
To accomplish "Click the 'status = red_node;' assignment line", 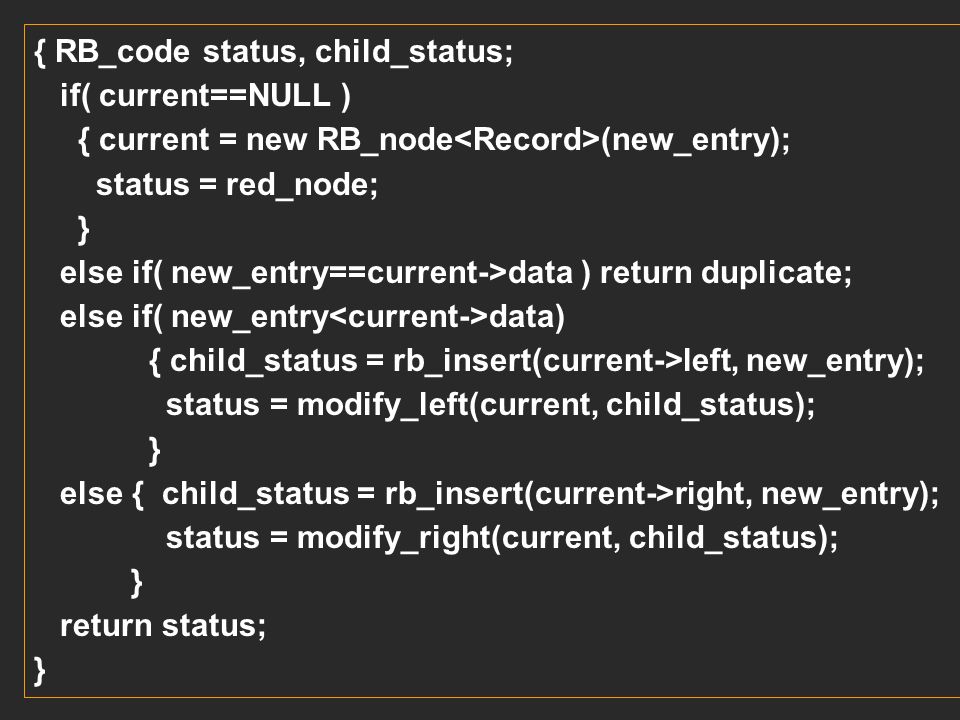I will [x=237, y=185].
